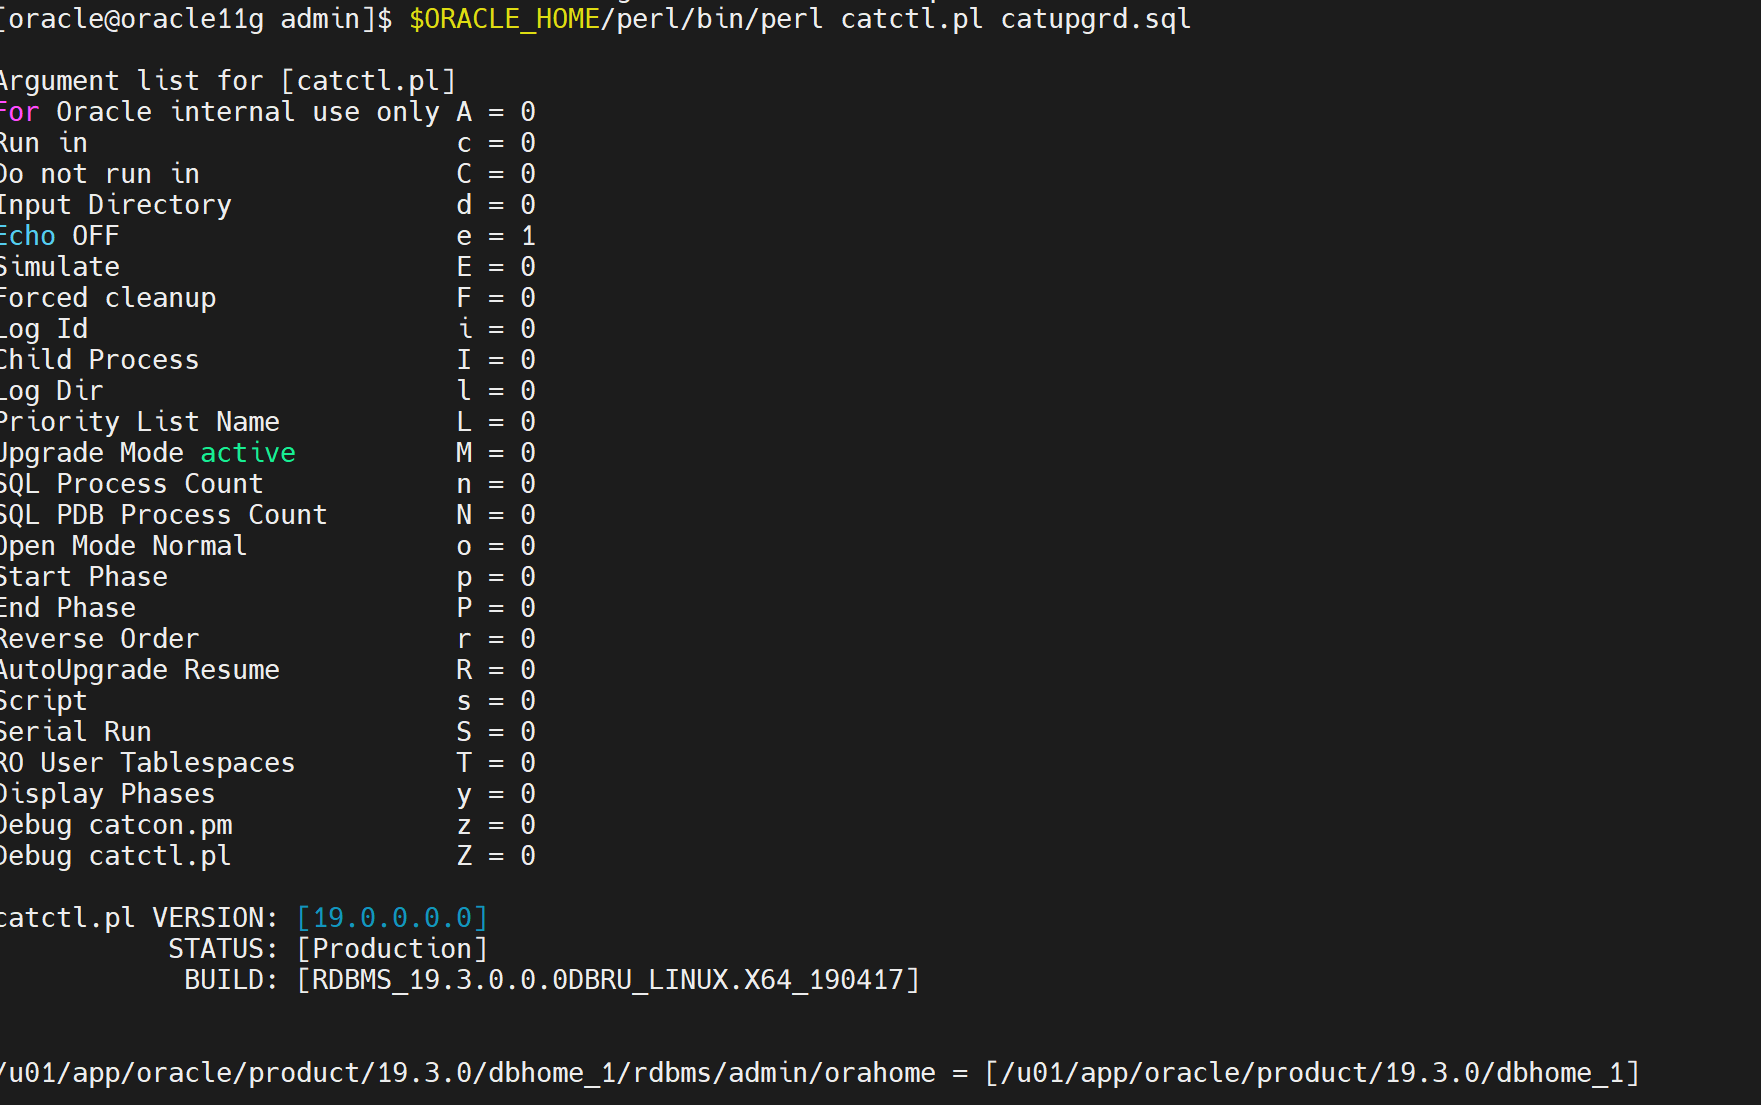Click the $ORACLE_HOME variable in command

pyautogui.click(x=505, y=19)
